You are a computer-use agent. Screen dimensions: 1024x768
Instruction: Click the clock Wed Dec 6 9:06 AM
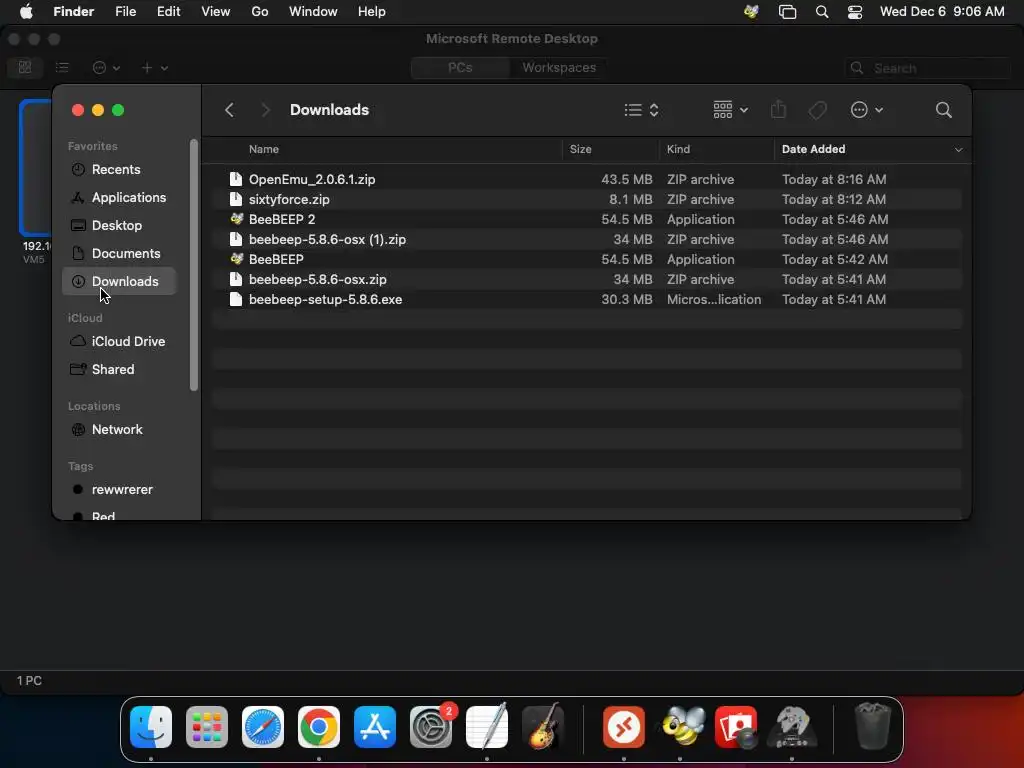942,12
